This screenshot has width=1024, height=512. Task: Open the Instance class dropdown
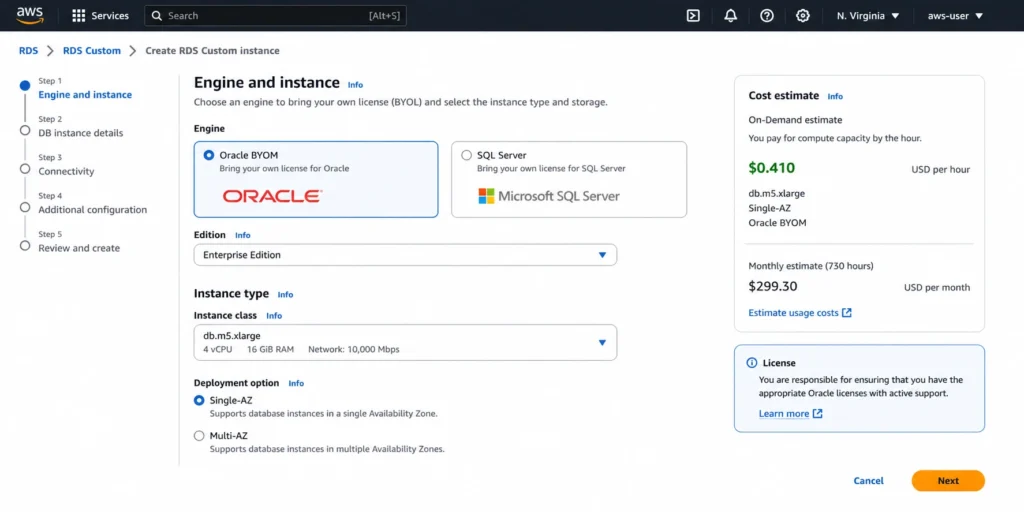[406, 342]
